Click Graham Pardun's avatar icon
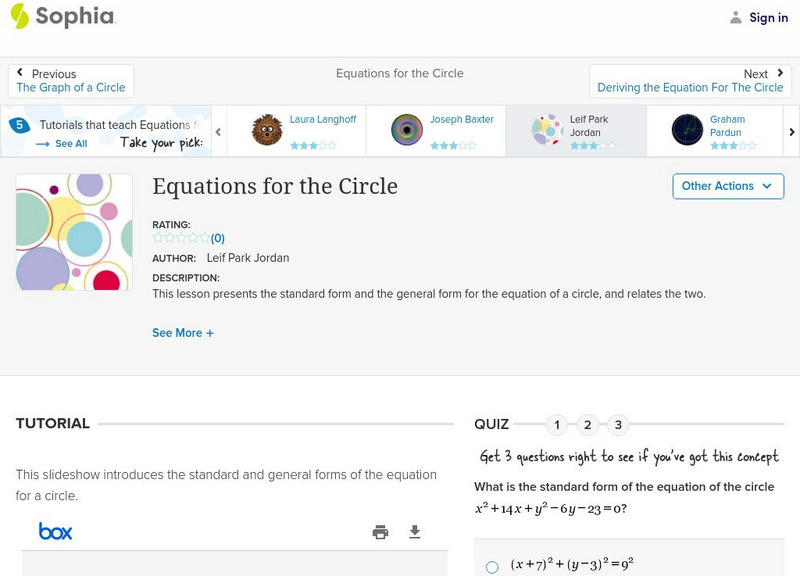The height and width of the screenshot is (576, 800). click(x=687, y=130)
